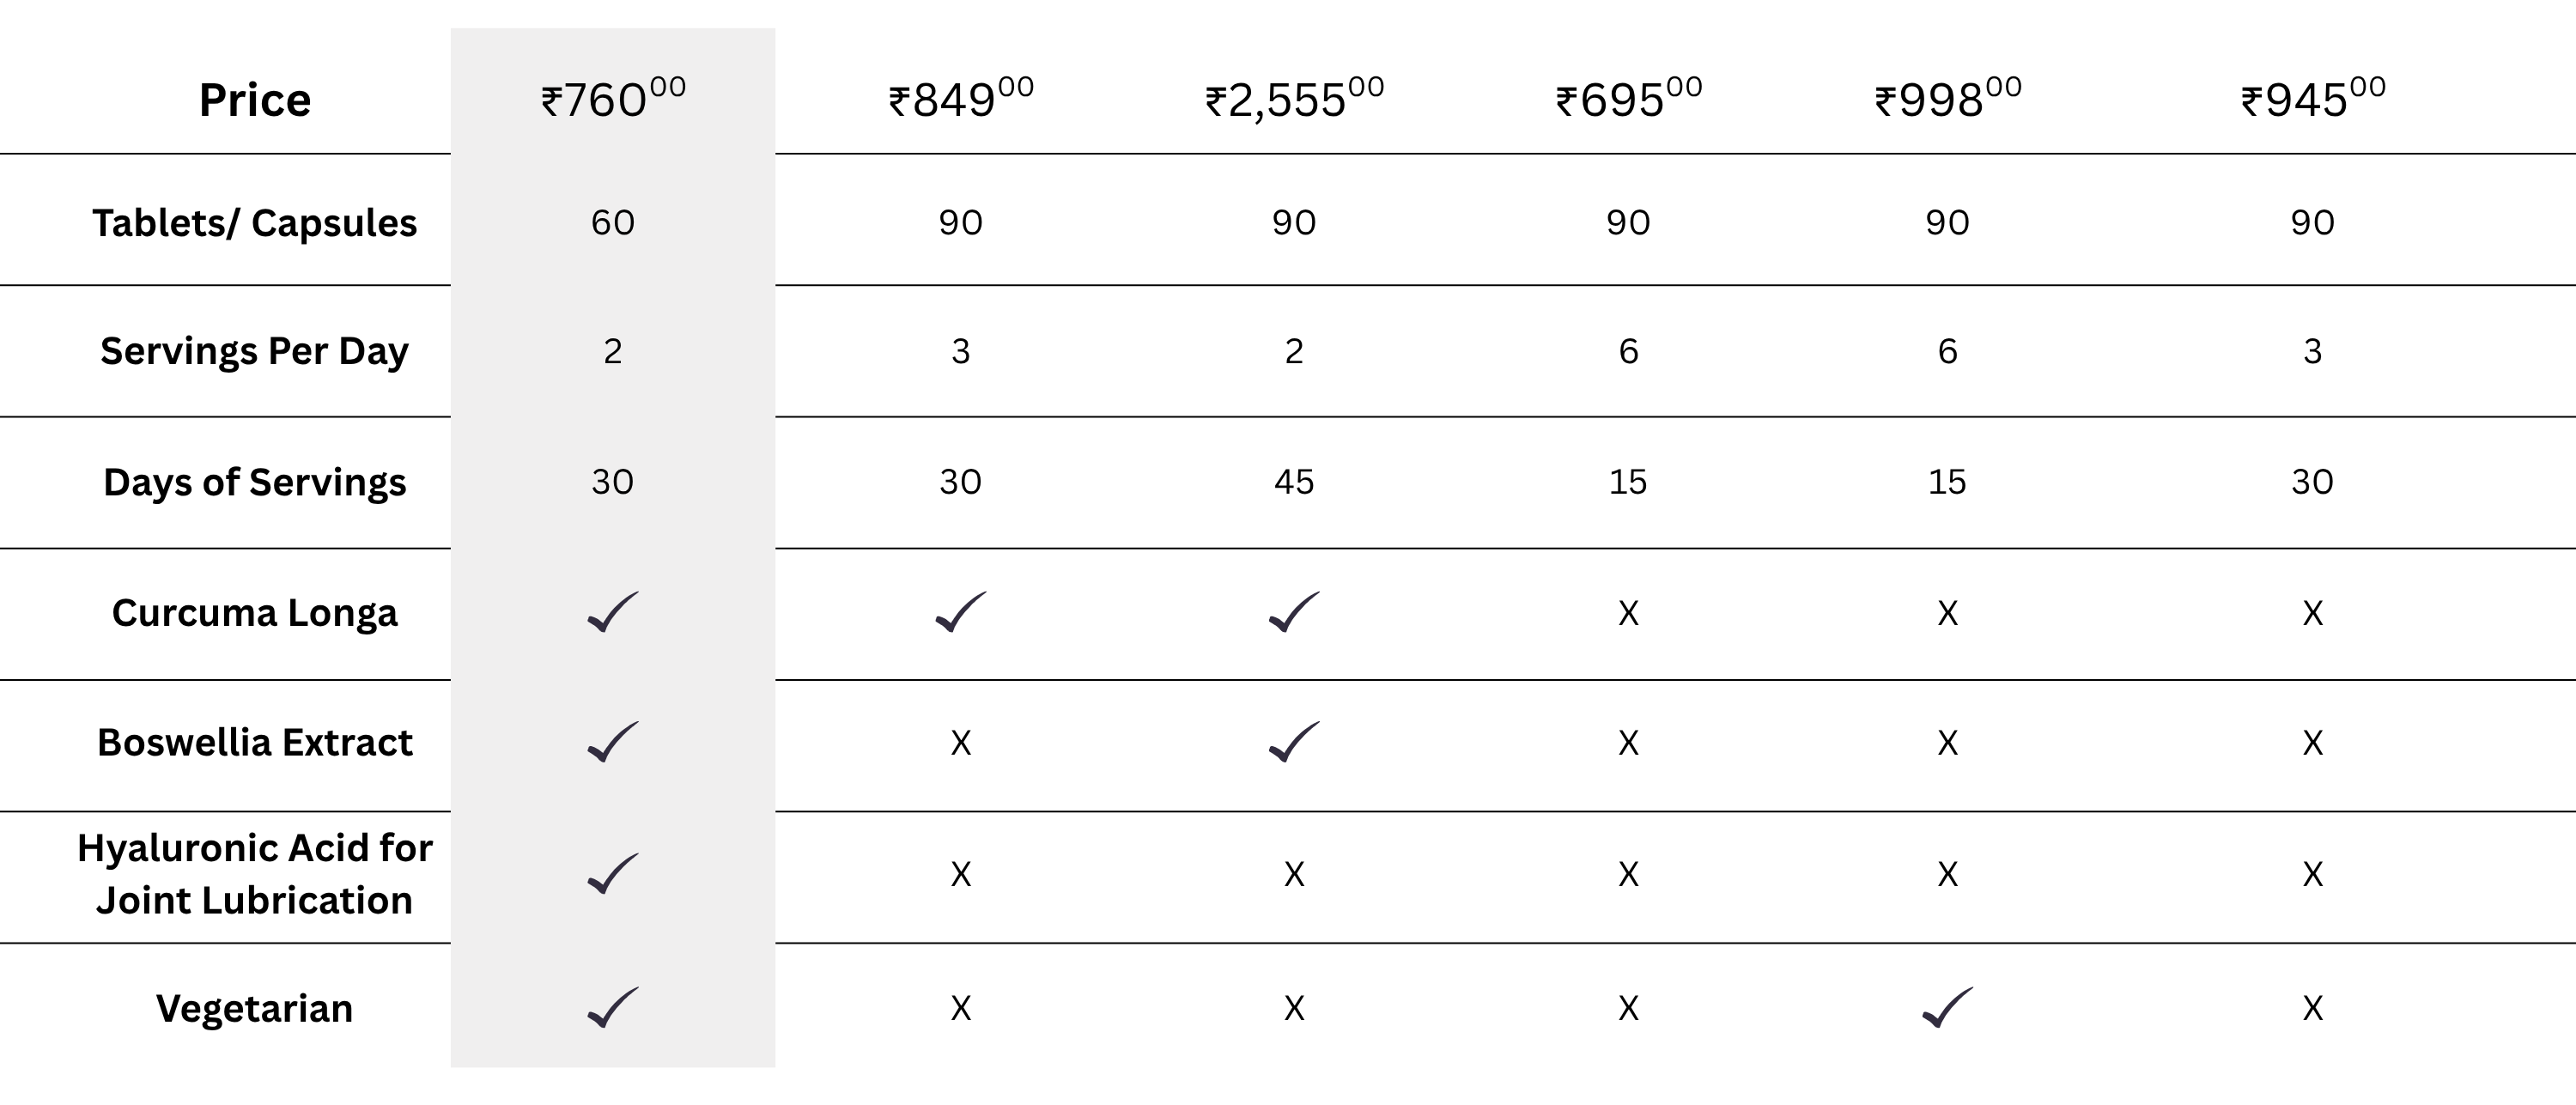Click the Curcuma Longa checkmark under ₹760
This screenshot has height=1105, width=2576.
(x=612, y=612)
